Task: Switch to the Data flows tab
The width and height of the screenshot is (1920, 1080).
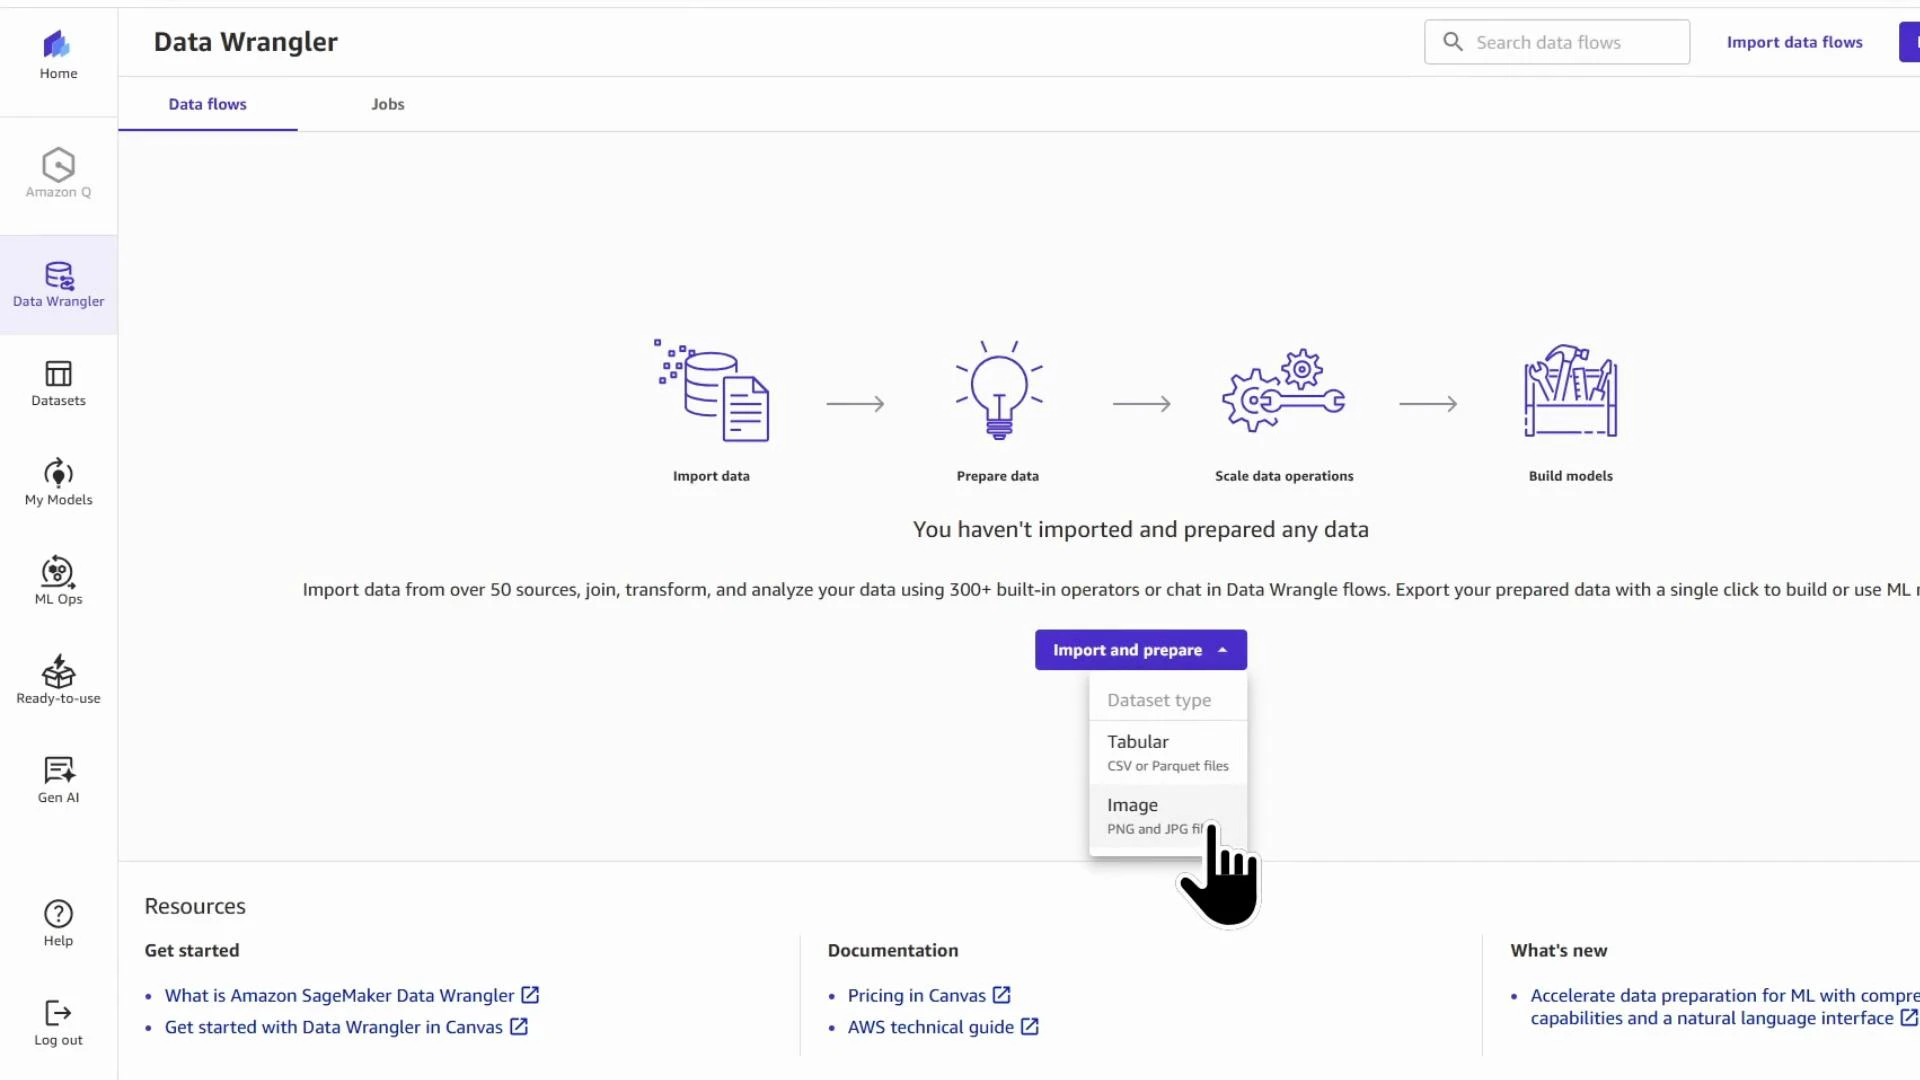Action: pyautogui.click(x=207, y=104)
